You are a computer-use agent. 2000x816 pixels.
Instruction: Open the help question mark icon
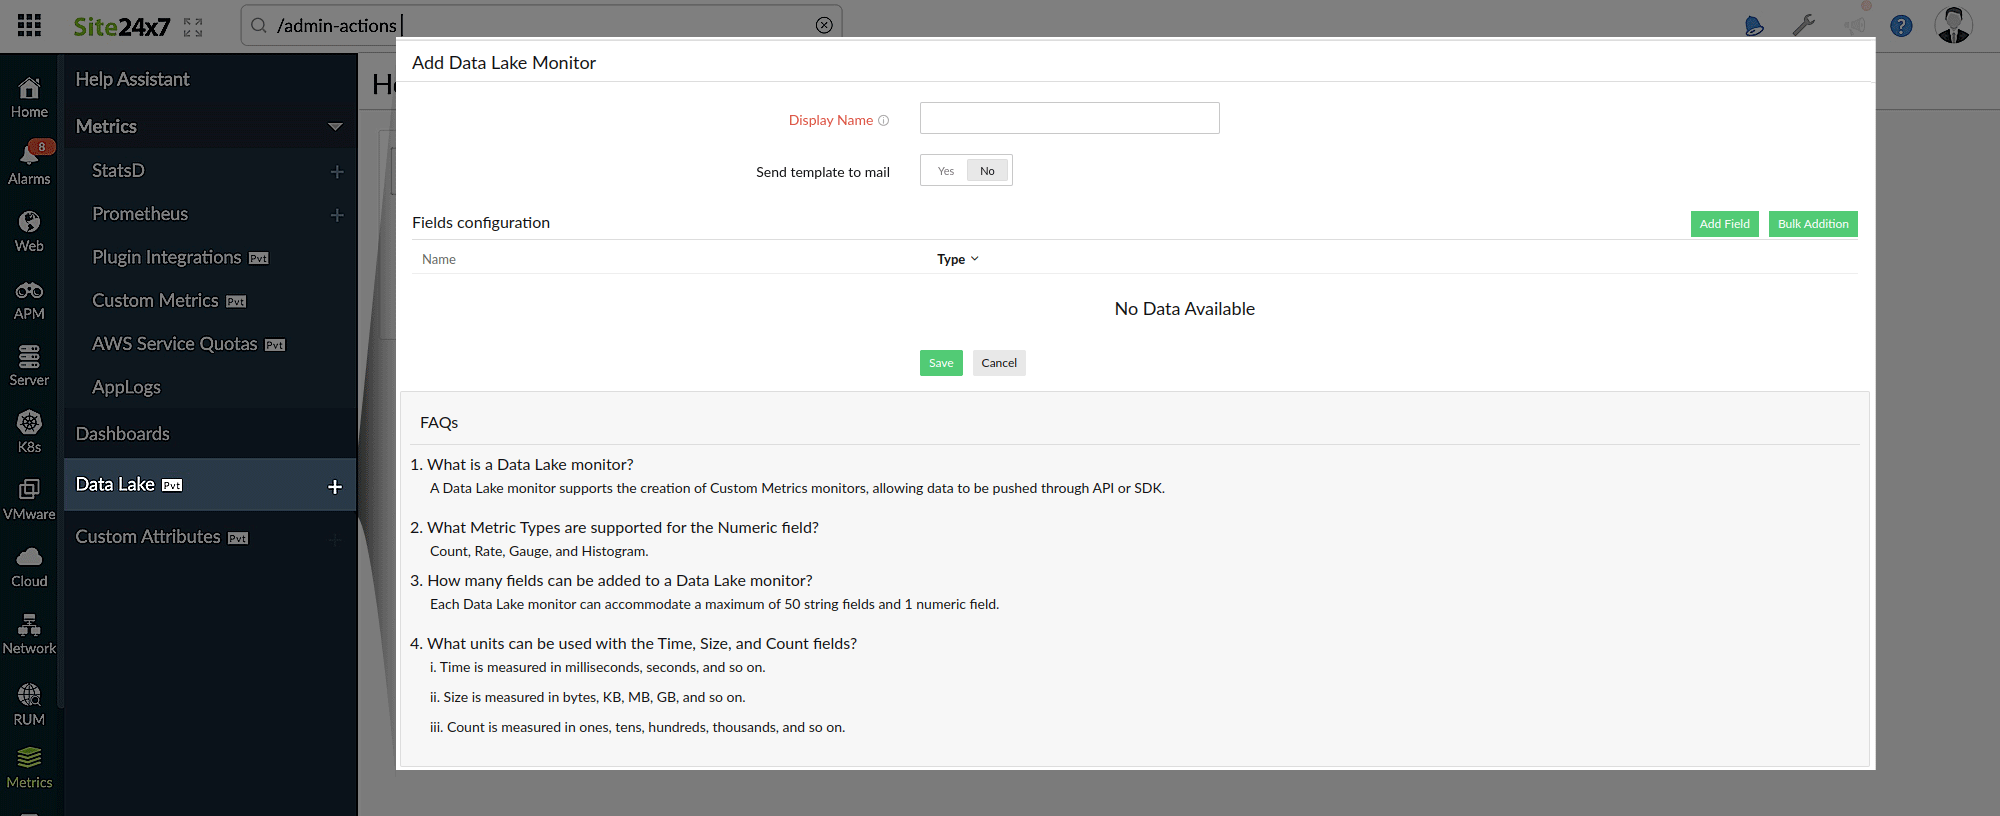click(1901, 26)
